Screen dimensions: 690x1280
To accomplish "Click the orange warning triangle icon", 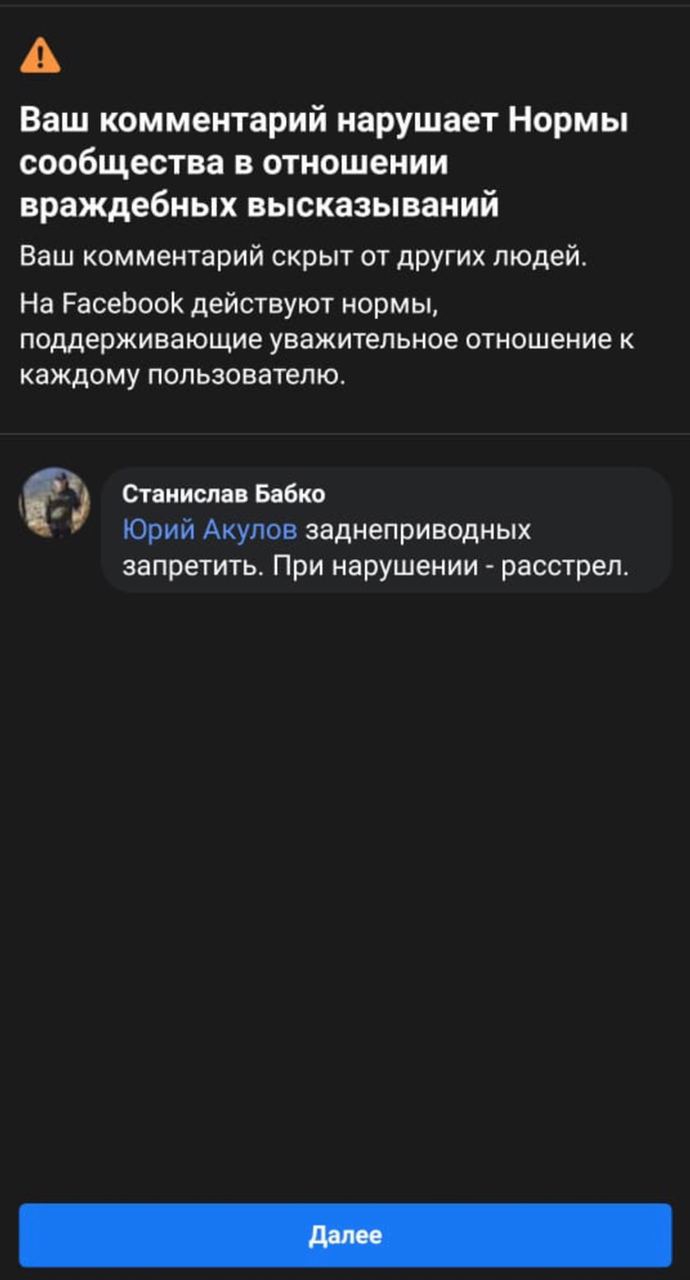I will click(40, 55).
